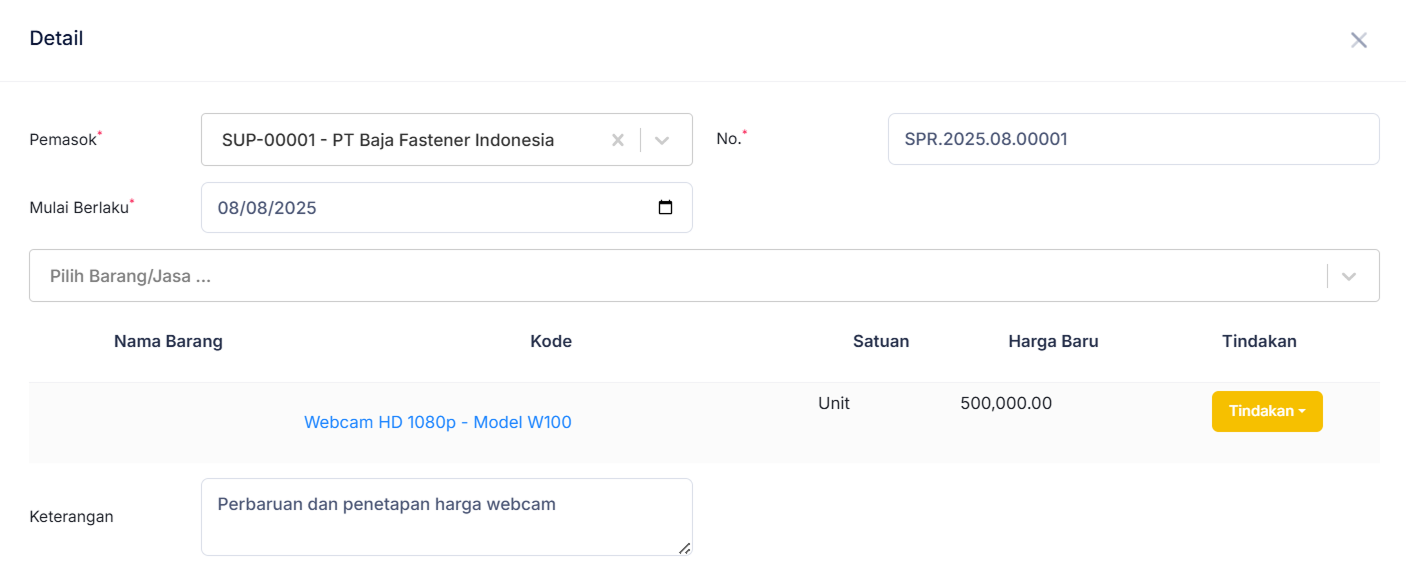This screenshot has width=1406, height=572.
Task: Click the Unit cell in the webcam row
Action: point(834,403)
